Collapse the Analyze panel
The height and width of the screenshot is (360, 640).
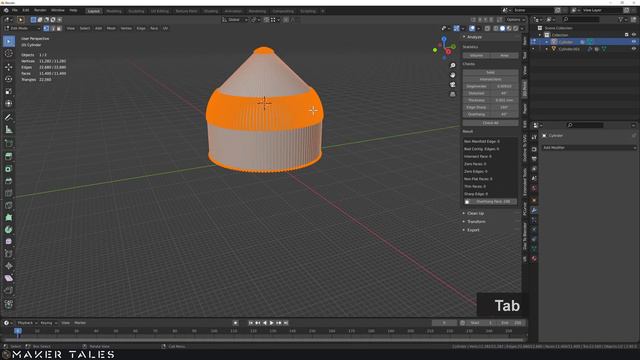click(x=473, y=37)
